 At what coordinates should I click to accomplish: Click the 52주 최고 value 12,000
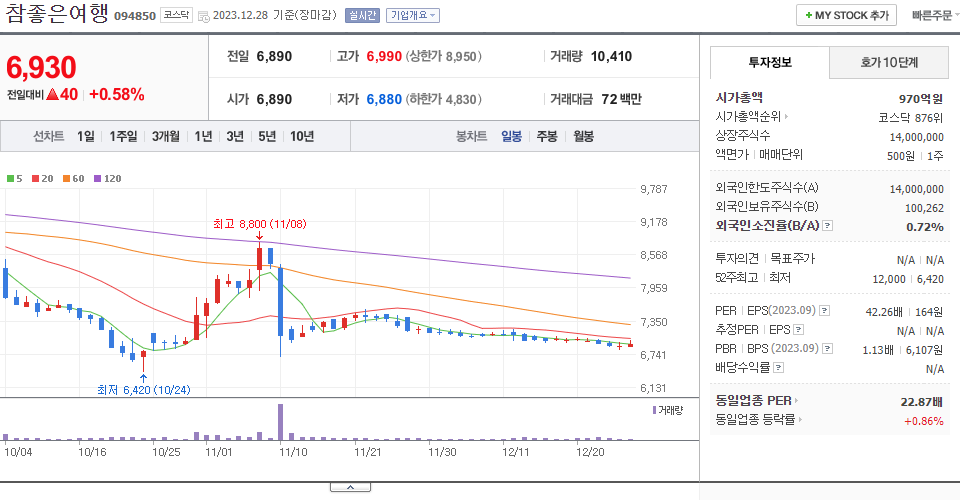point(888,279)
